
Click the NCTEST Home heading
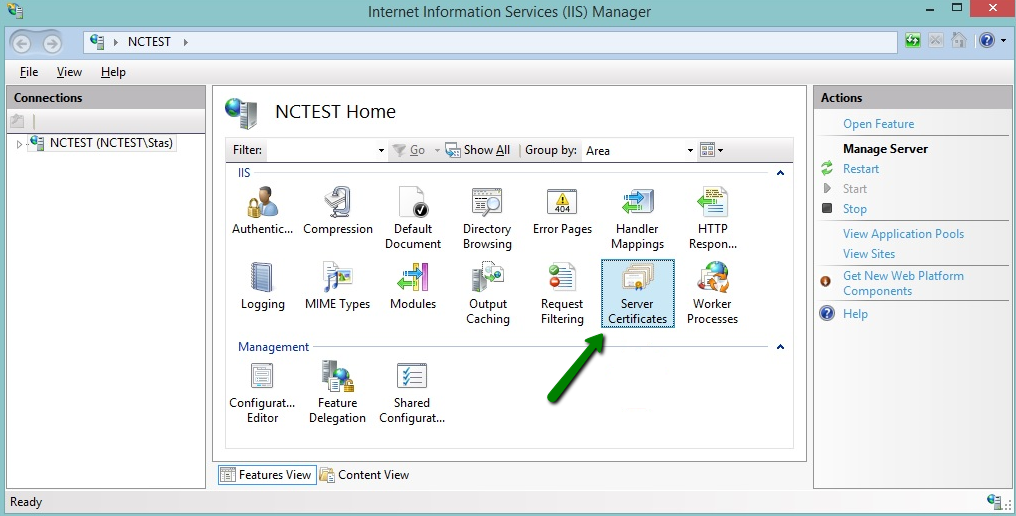point(336,111)
